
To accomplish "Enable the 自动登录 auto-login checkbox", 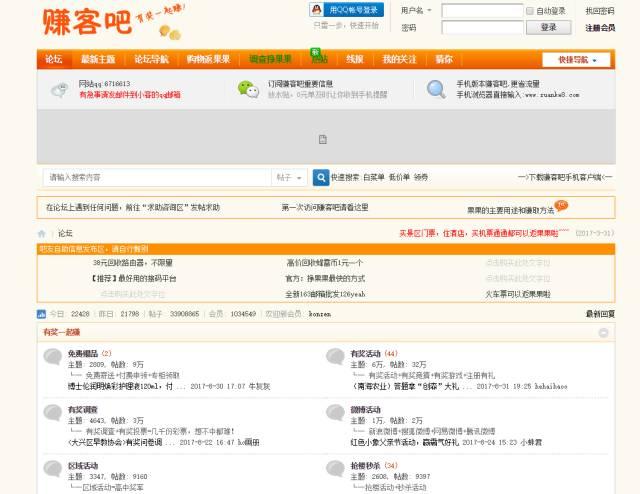I will [530, 11].
